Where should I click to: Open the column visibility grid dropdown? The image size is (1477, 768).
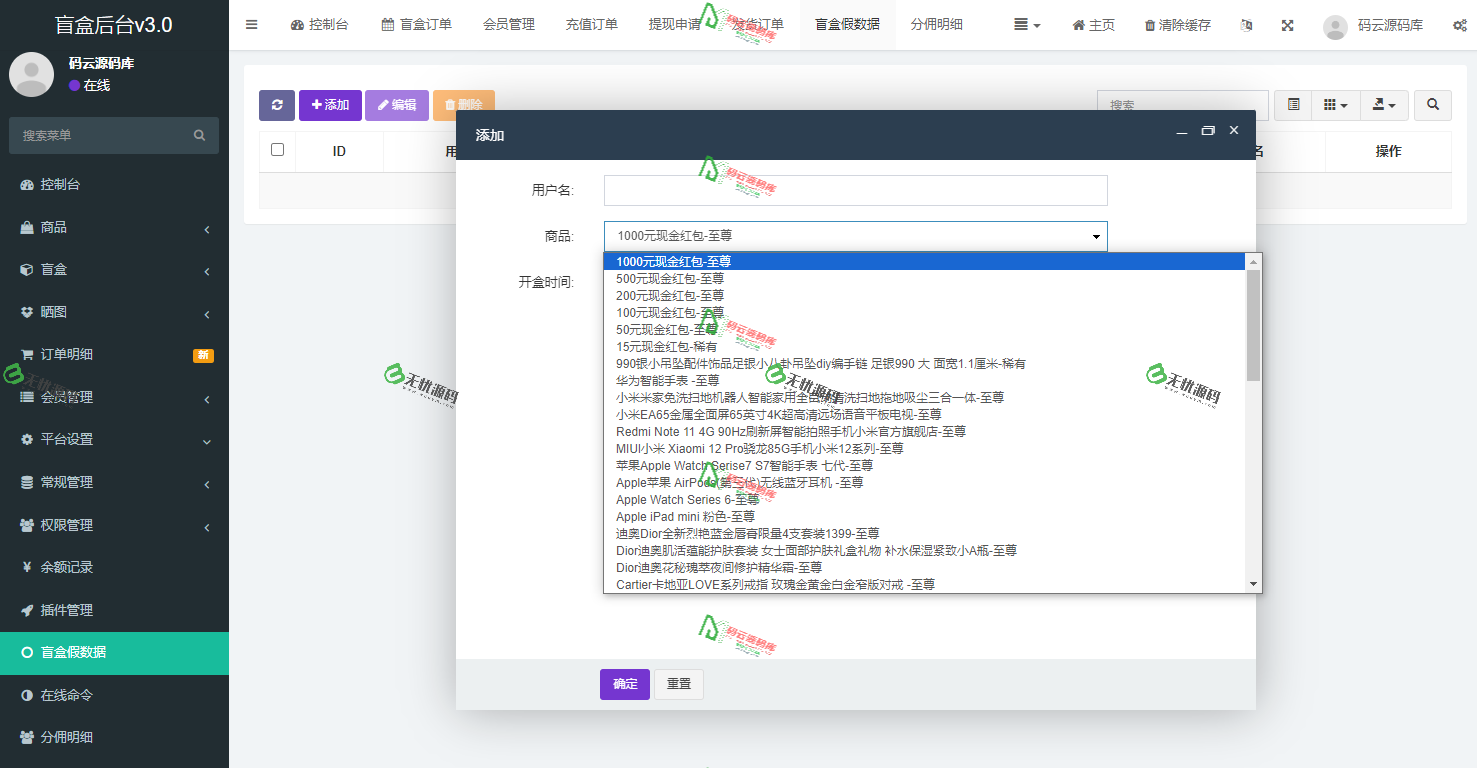(1336, 105)
